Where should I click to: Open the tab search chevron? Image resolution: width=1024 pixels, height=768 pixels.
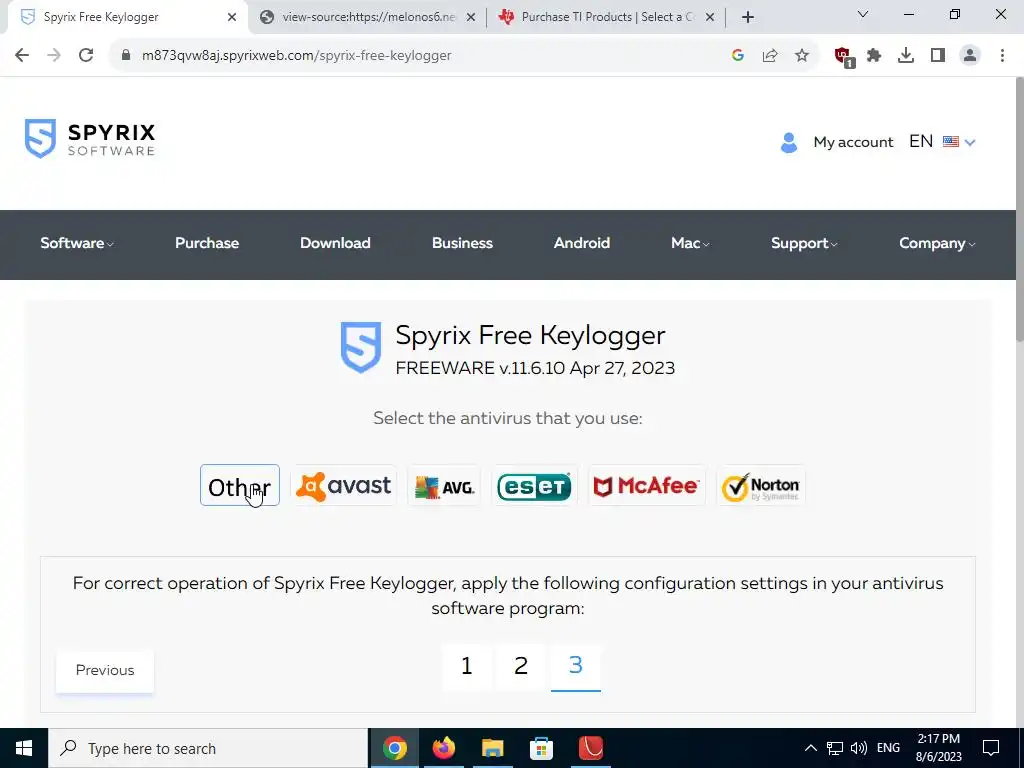pos(863,14)
